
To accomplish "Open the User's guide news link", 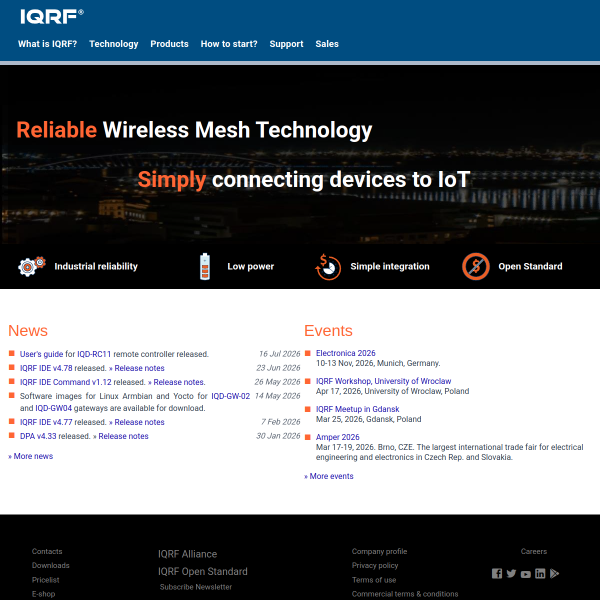I will tap(41, 354).
